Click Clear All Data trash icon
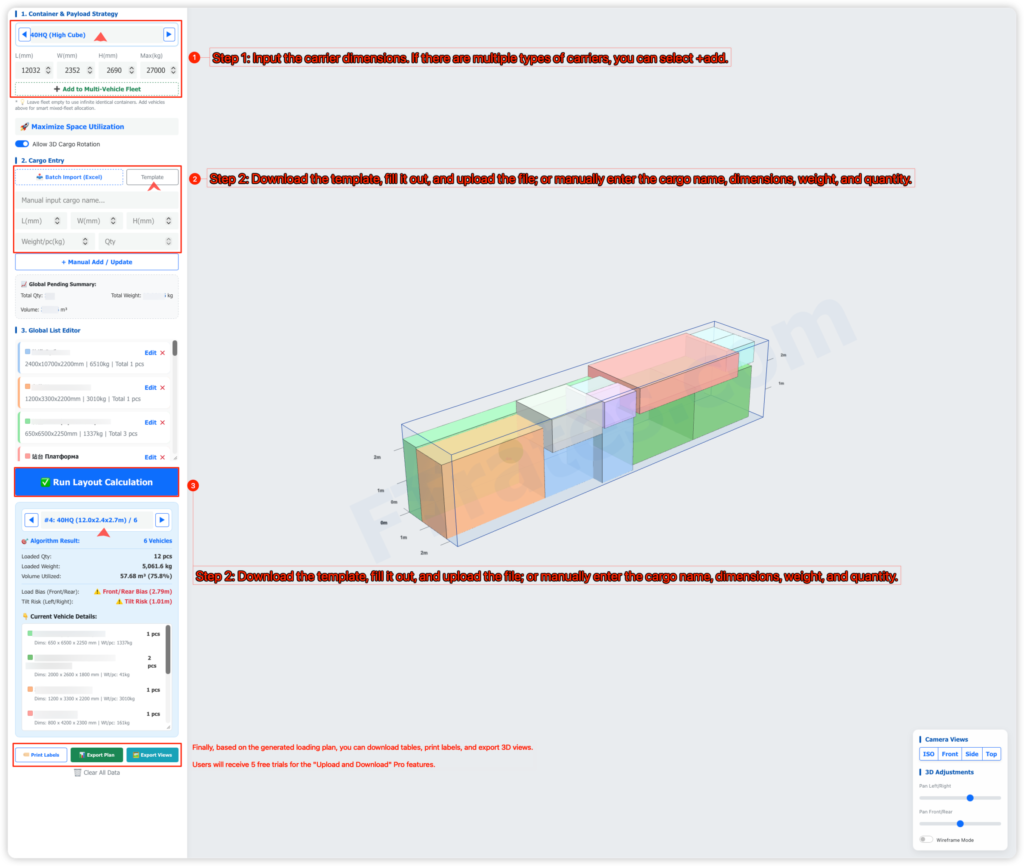This screenshot has height=866, width=1024. (x=77, y=772)
